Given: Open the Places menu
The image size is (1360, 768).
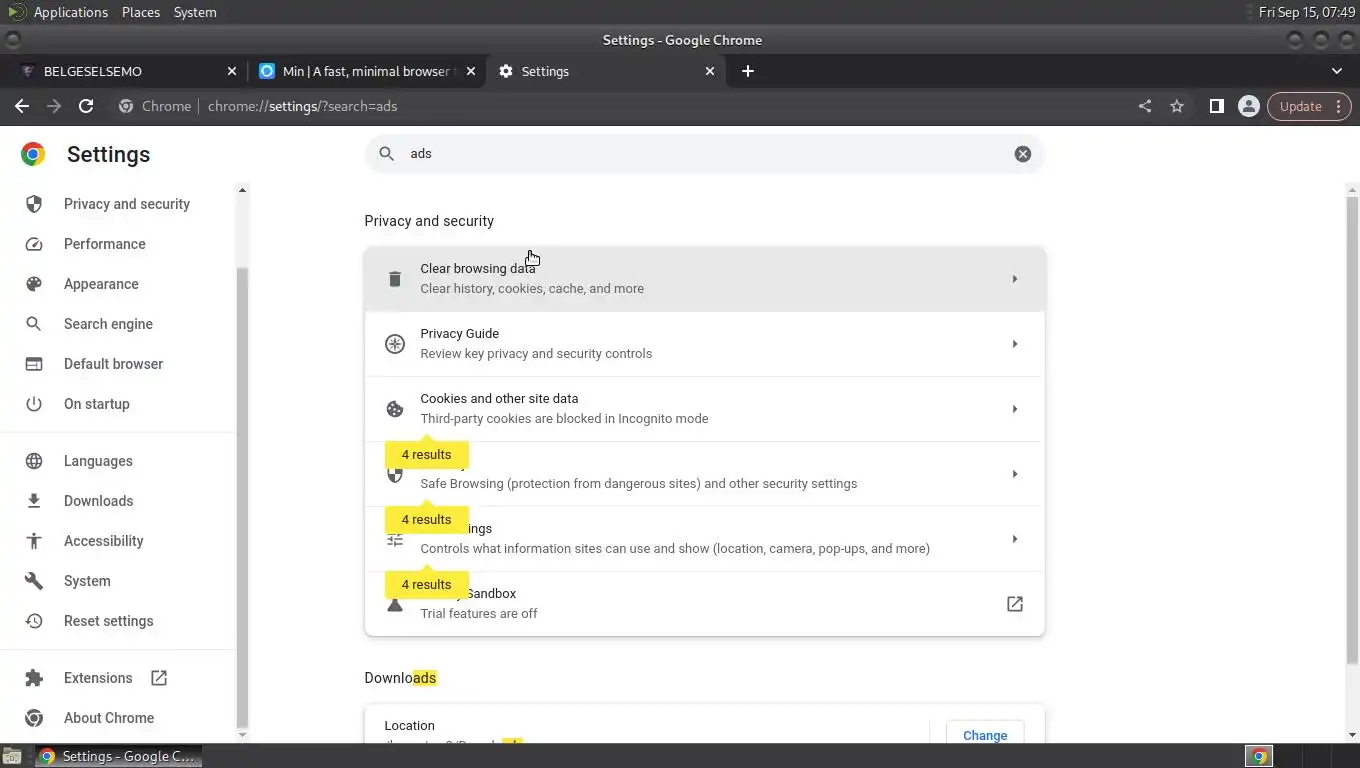Looking at the screenshot, I should click(141, 12).
